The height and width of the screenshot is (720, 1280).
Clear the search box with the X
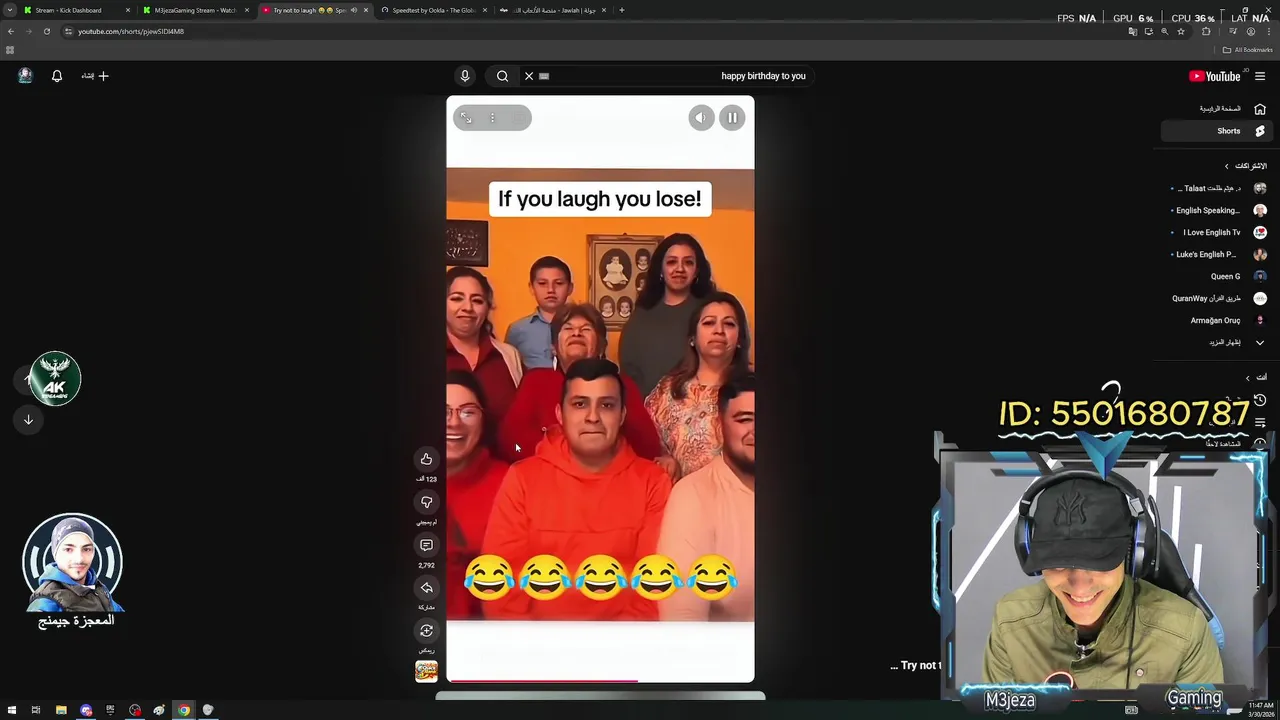(x=529, y=76)
